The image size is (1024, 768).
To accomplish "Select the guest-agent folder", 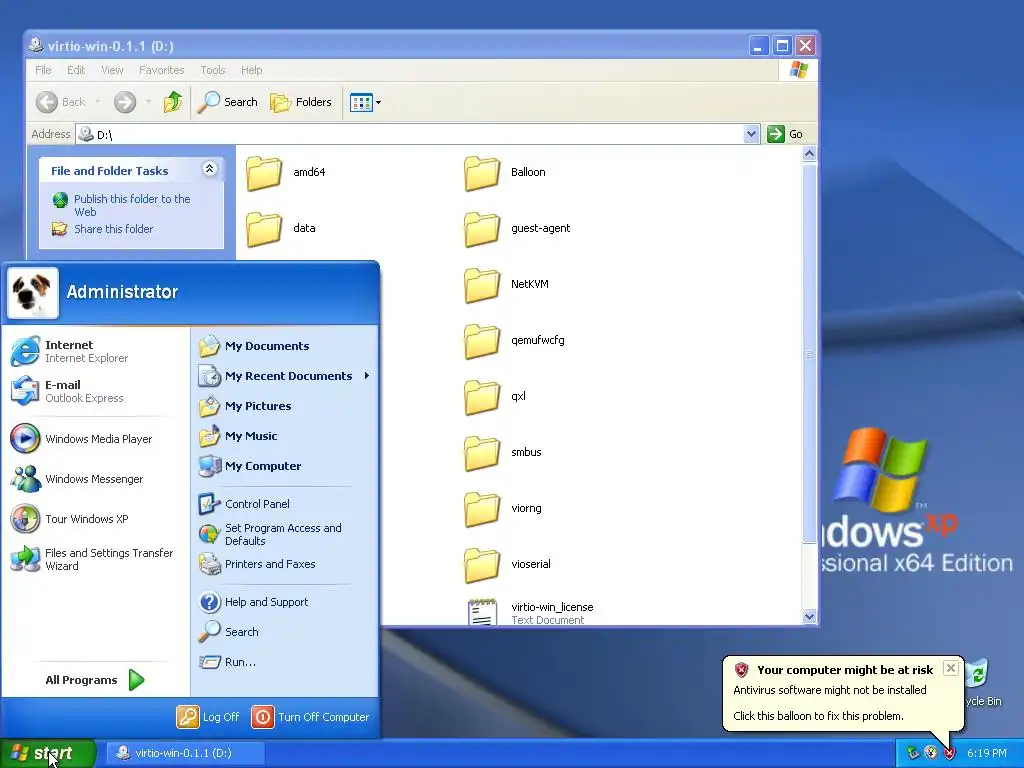I will point(517,229).
